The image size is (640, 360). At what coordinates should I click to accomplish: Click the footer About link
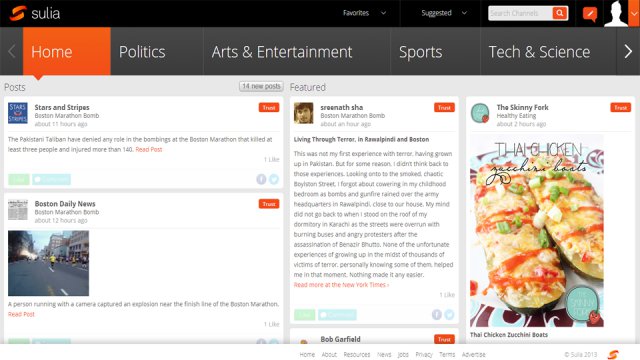tap(329, 355)
